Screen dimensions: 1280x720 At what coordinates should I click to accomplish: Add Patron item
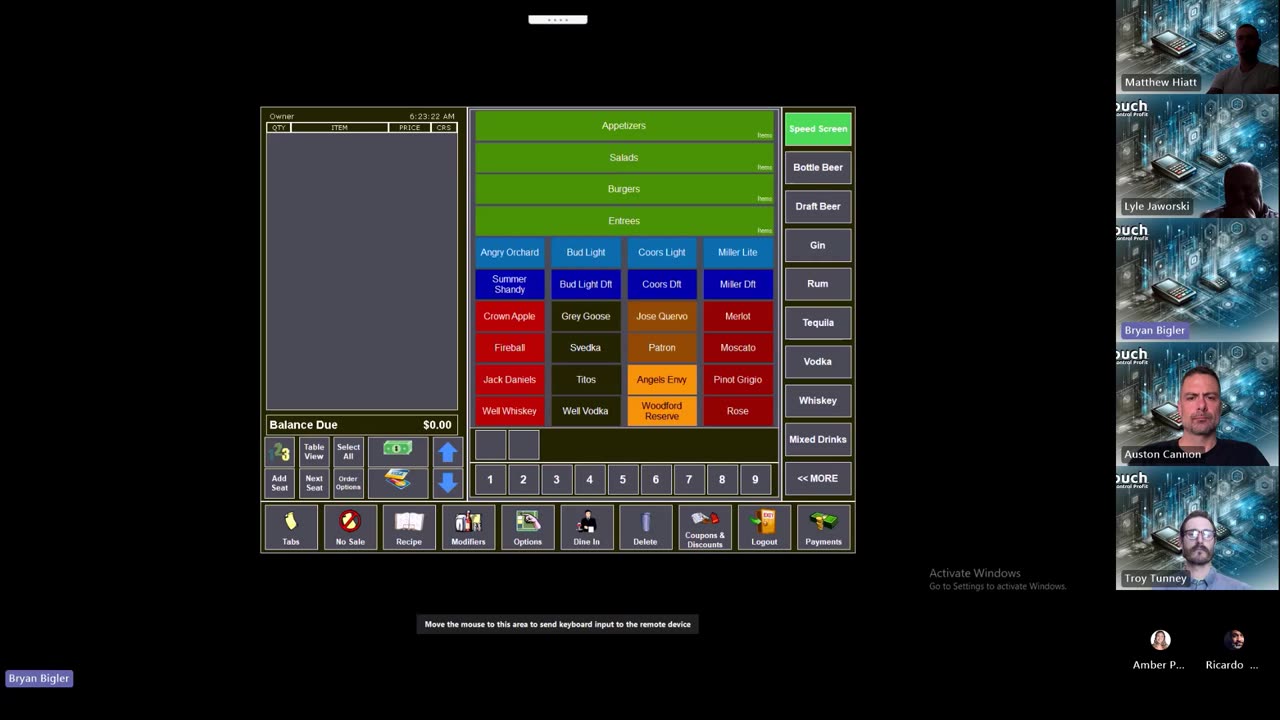pos(662,348)
